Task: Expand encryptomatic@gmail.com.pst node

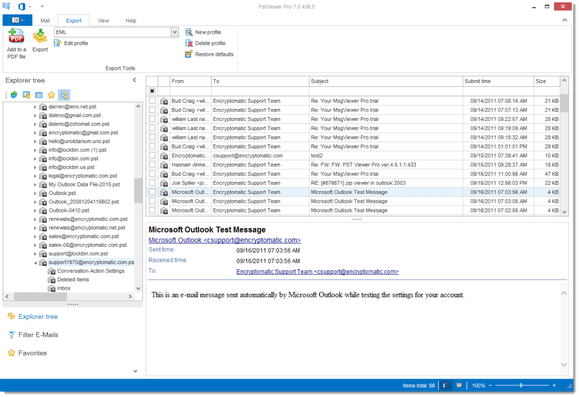Action: (x=35, y=133)
